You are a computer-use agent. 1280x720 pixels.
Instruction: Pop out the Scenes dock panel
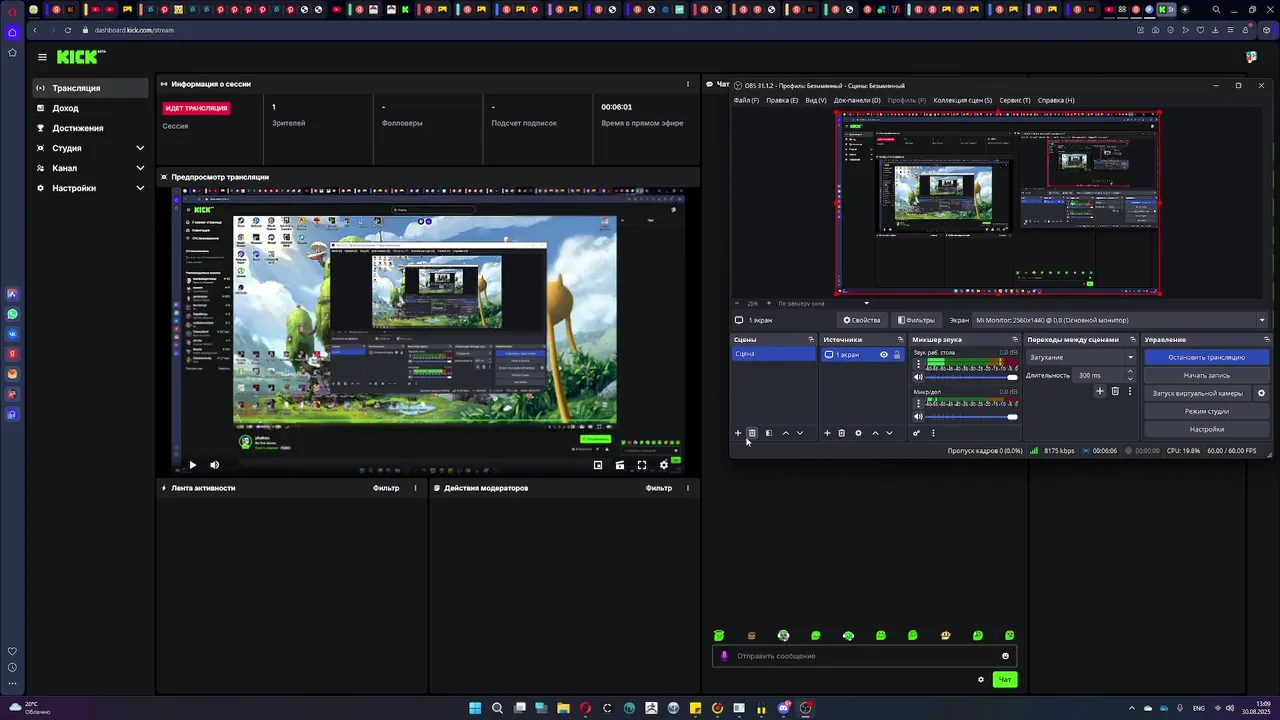pos(811,340)
